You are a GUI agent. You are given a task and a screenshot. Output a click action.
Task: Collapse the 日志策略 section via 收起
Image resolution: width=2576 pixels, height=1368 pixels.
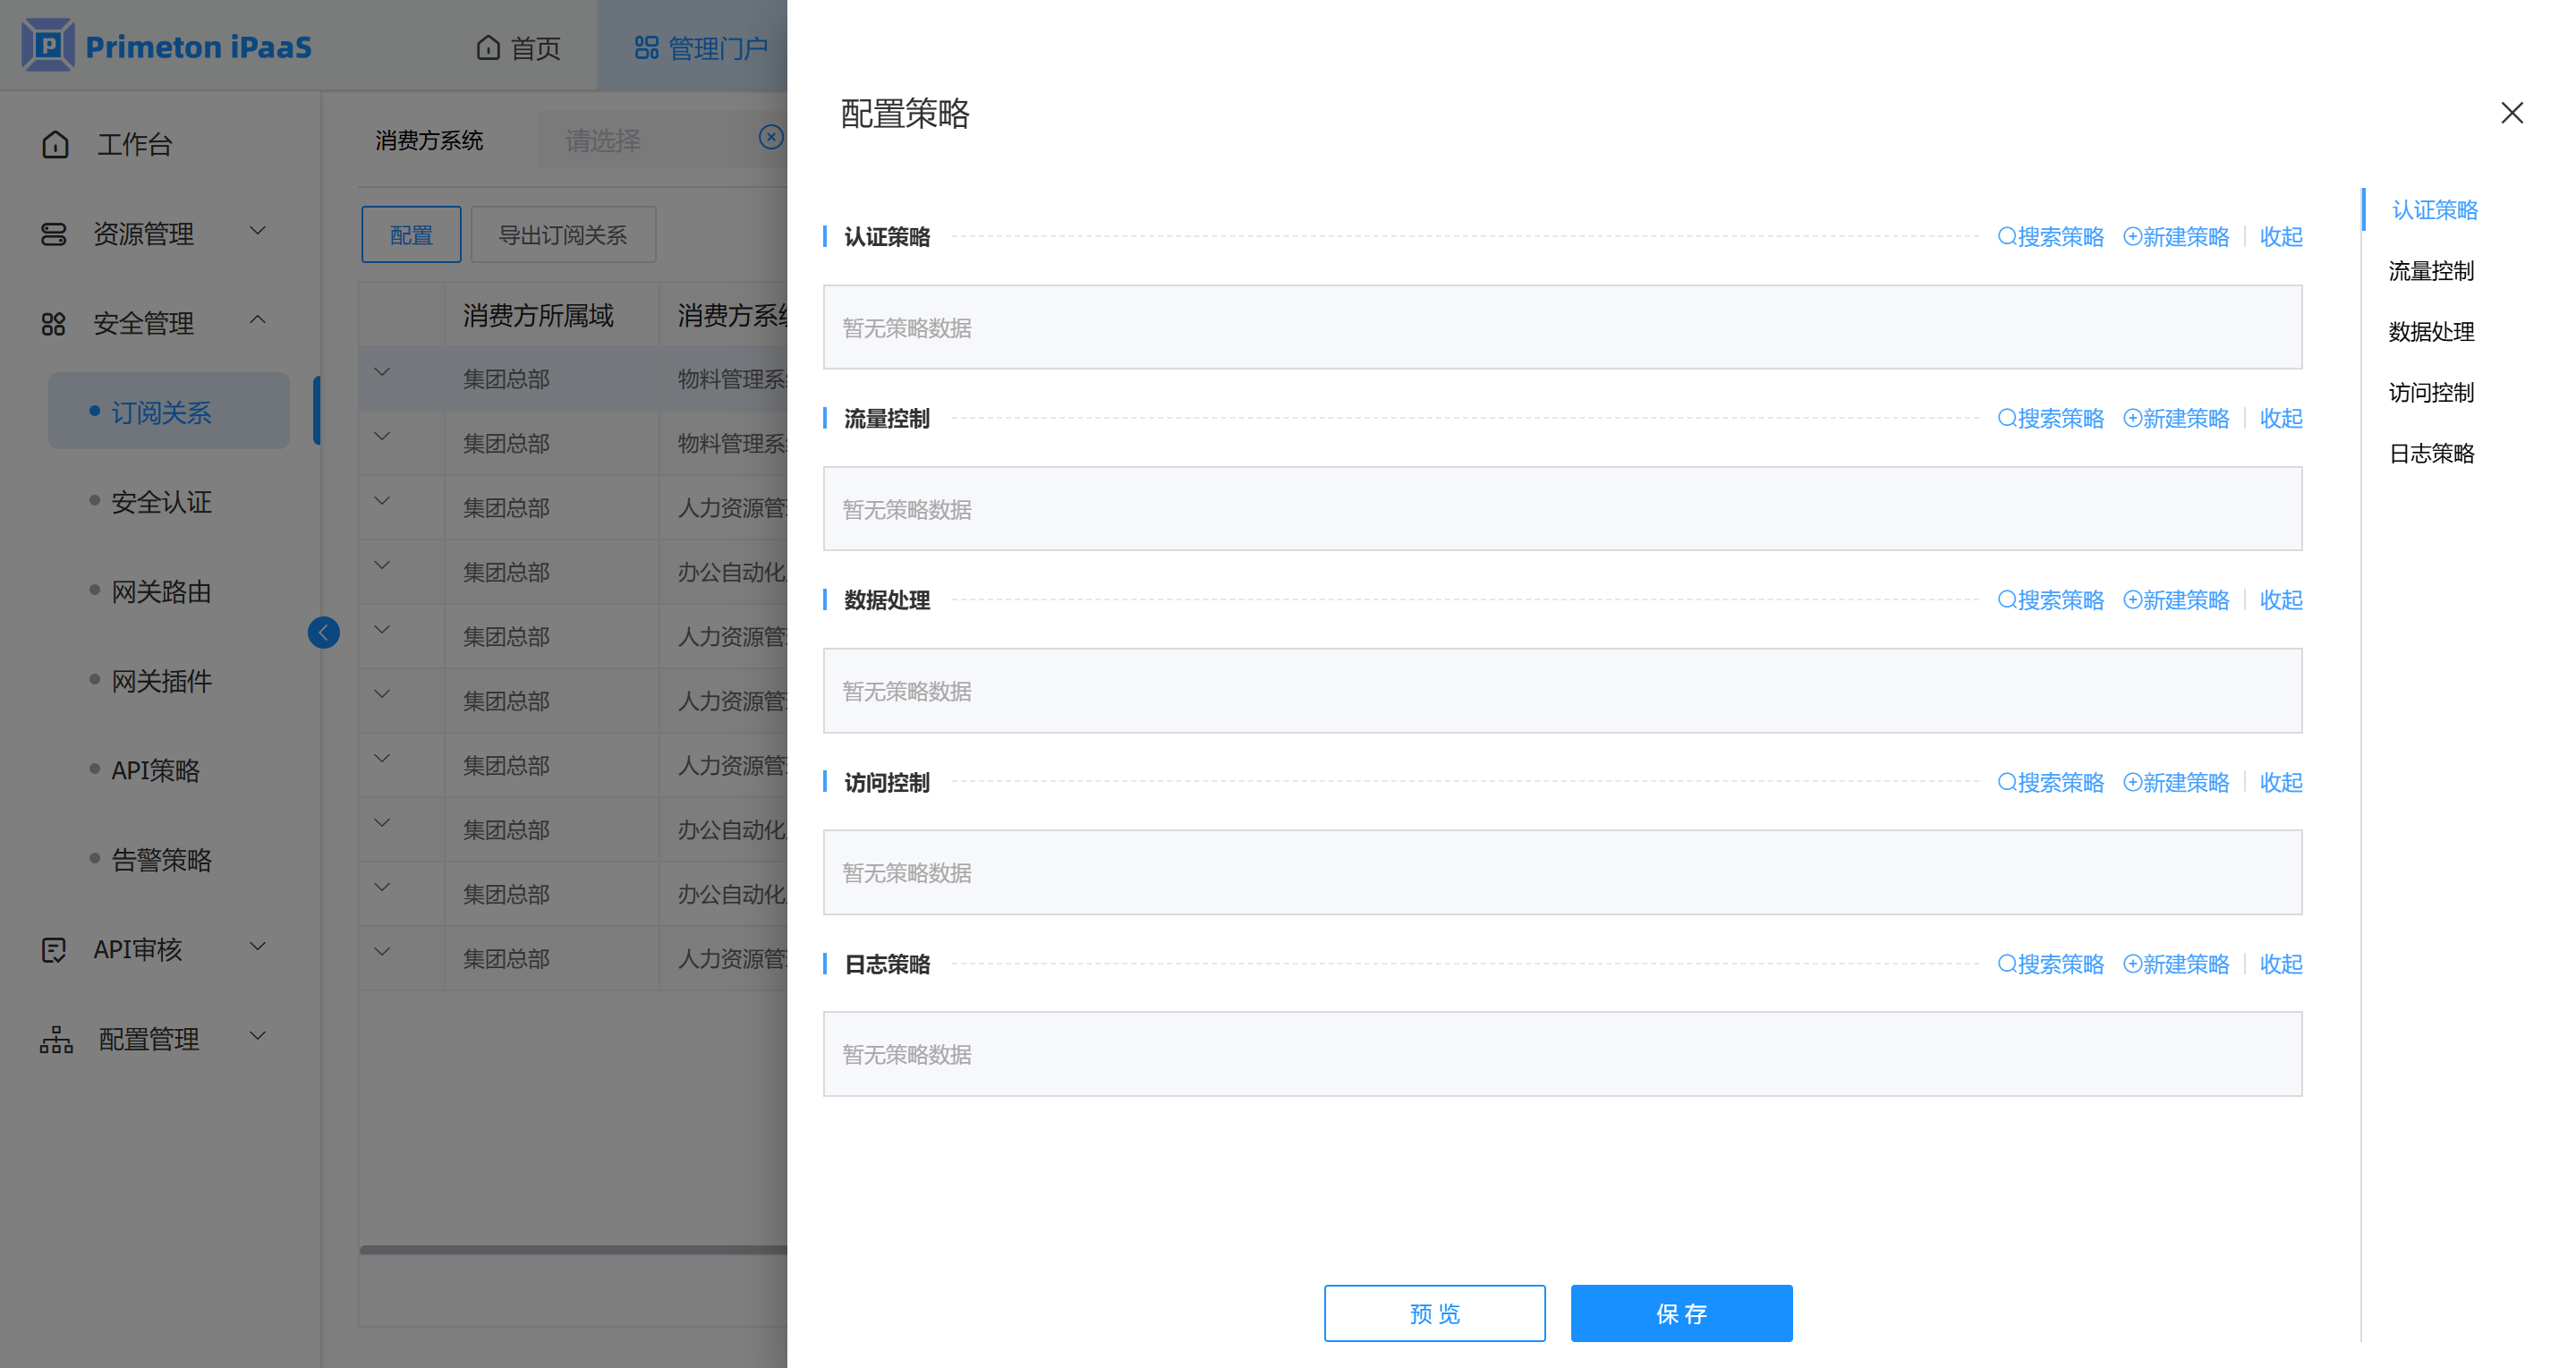coord(2280,964)
